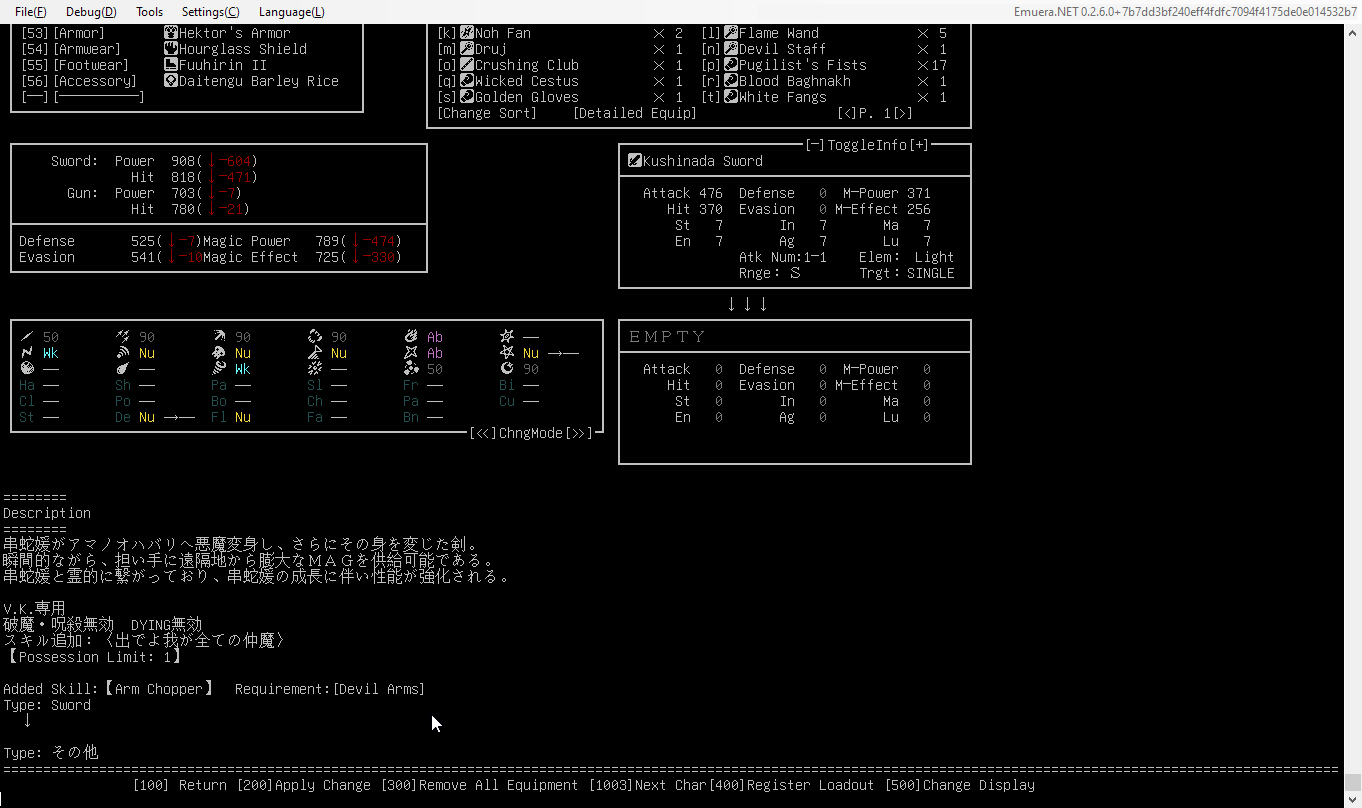Viewport: 1362px width, 808px height.
Task: Click the Pugilist's Fists icon
Action: tap(731, 65)
